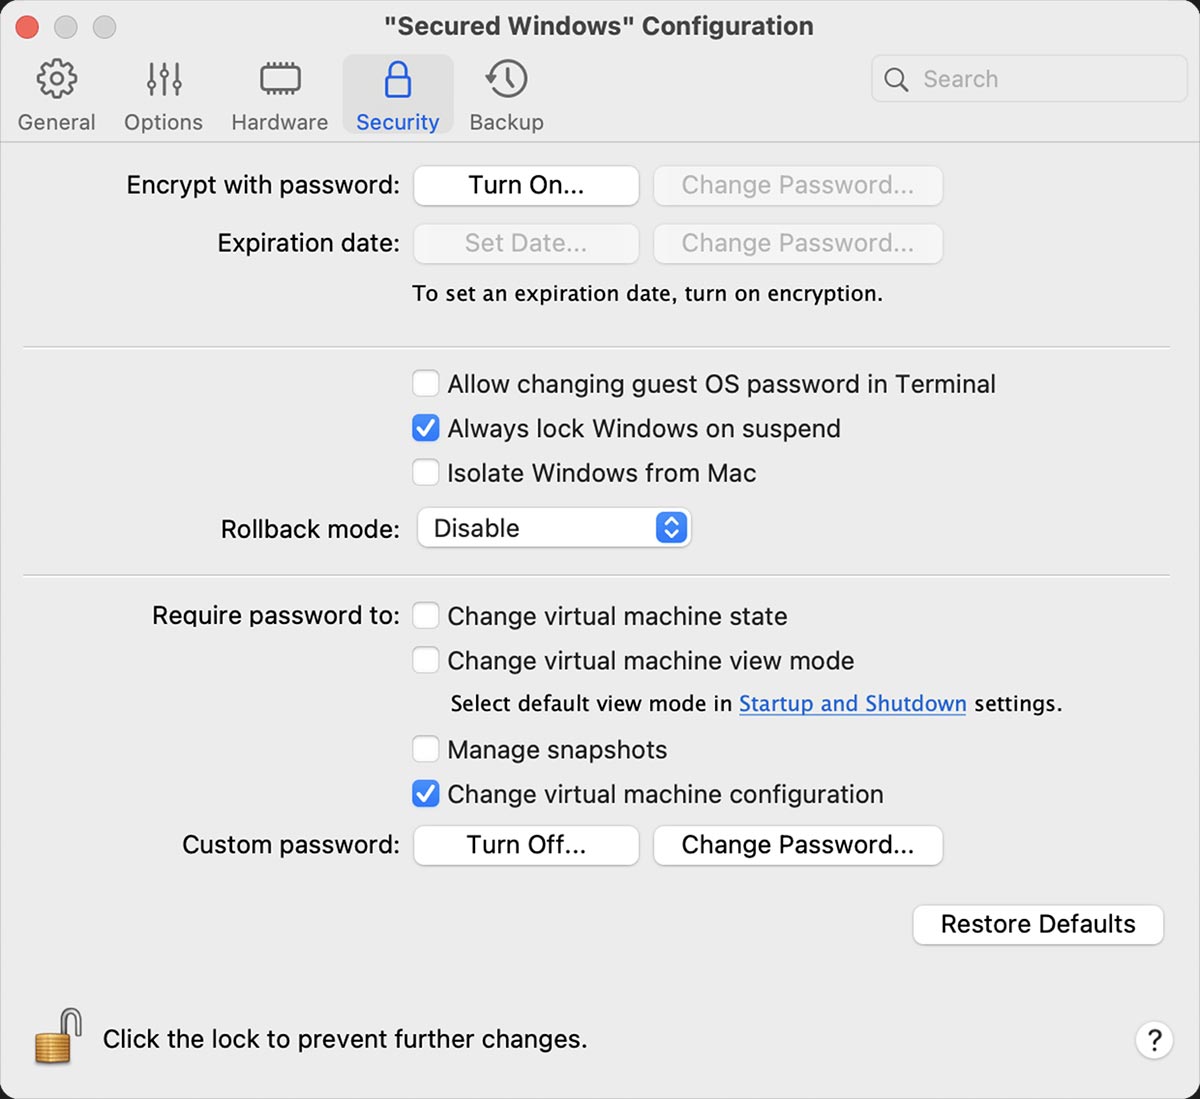Click the search magnifier icon

coord(896,79)
